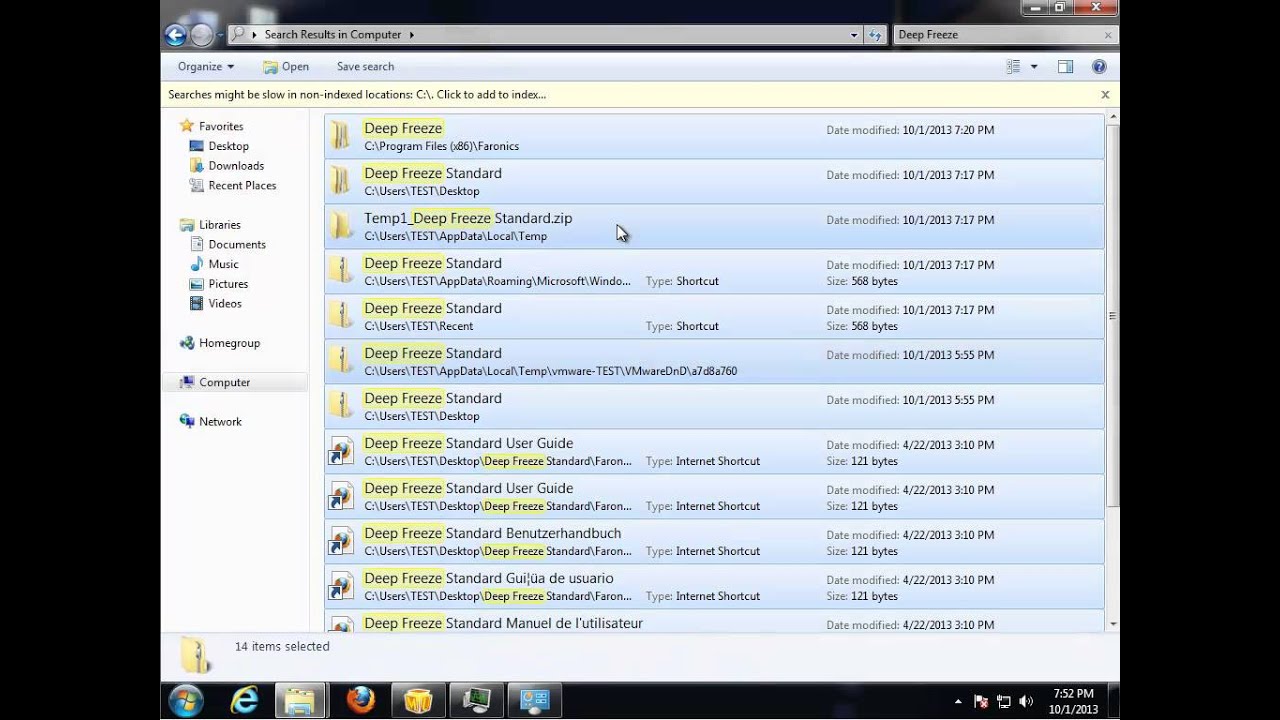1280x720 pixels.
Task: Select Homegroup in the navigation pane
Action: pos(229,343)
